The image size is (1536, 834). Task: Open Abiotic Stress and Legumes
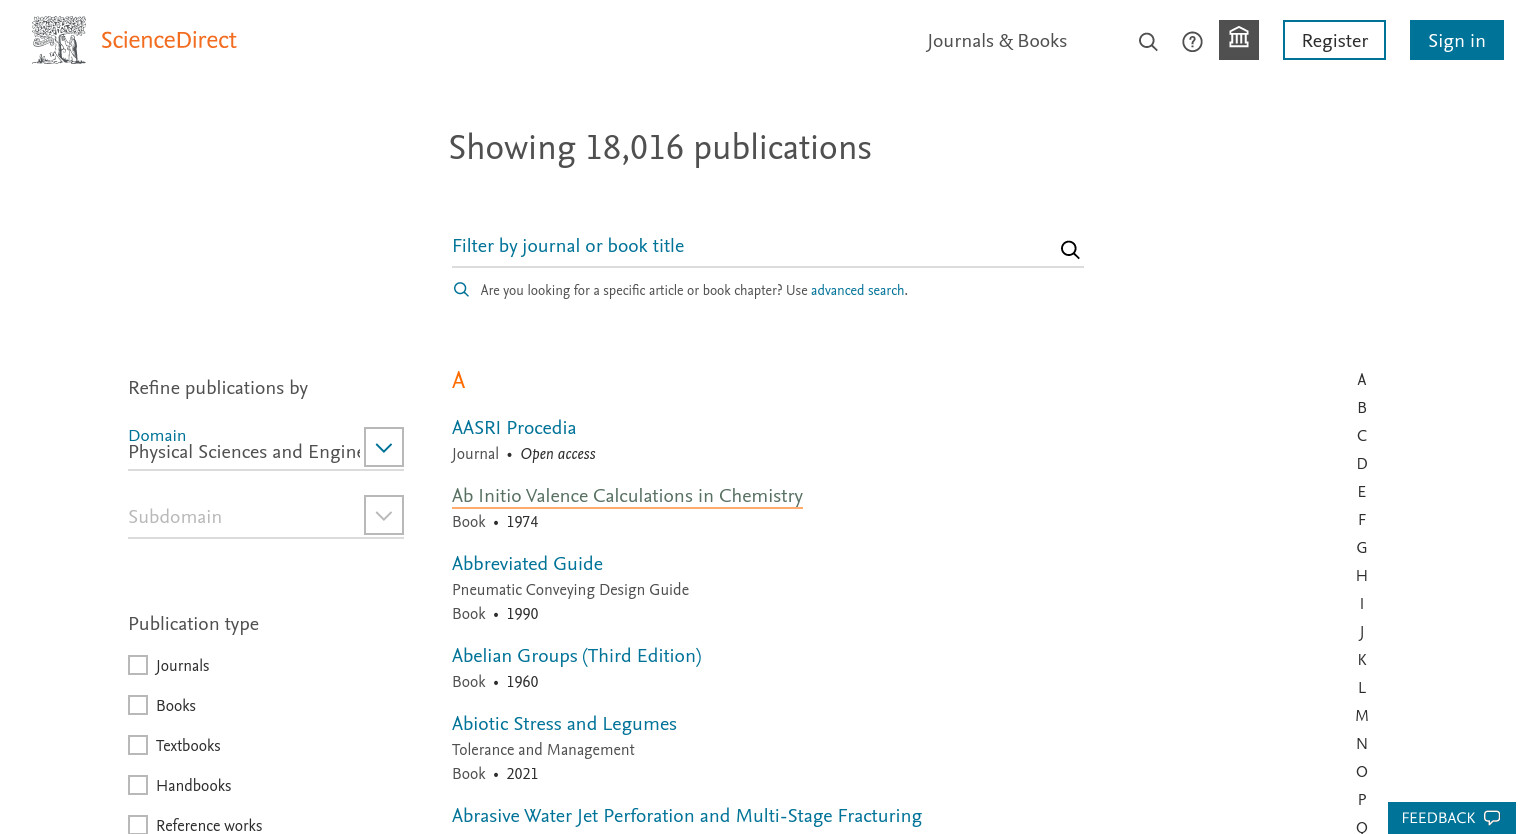pos(564,724)
